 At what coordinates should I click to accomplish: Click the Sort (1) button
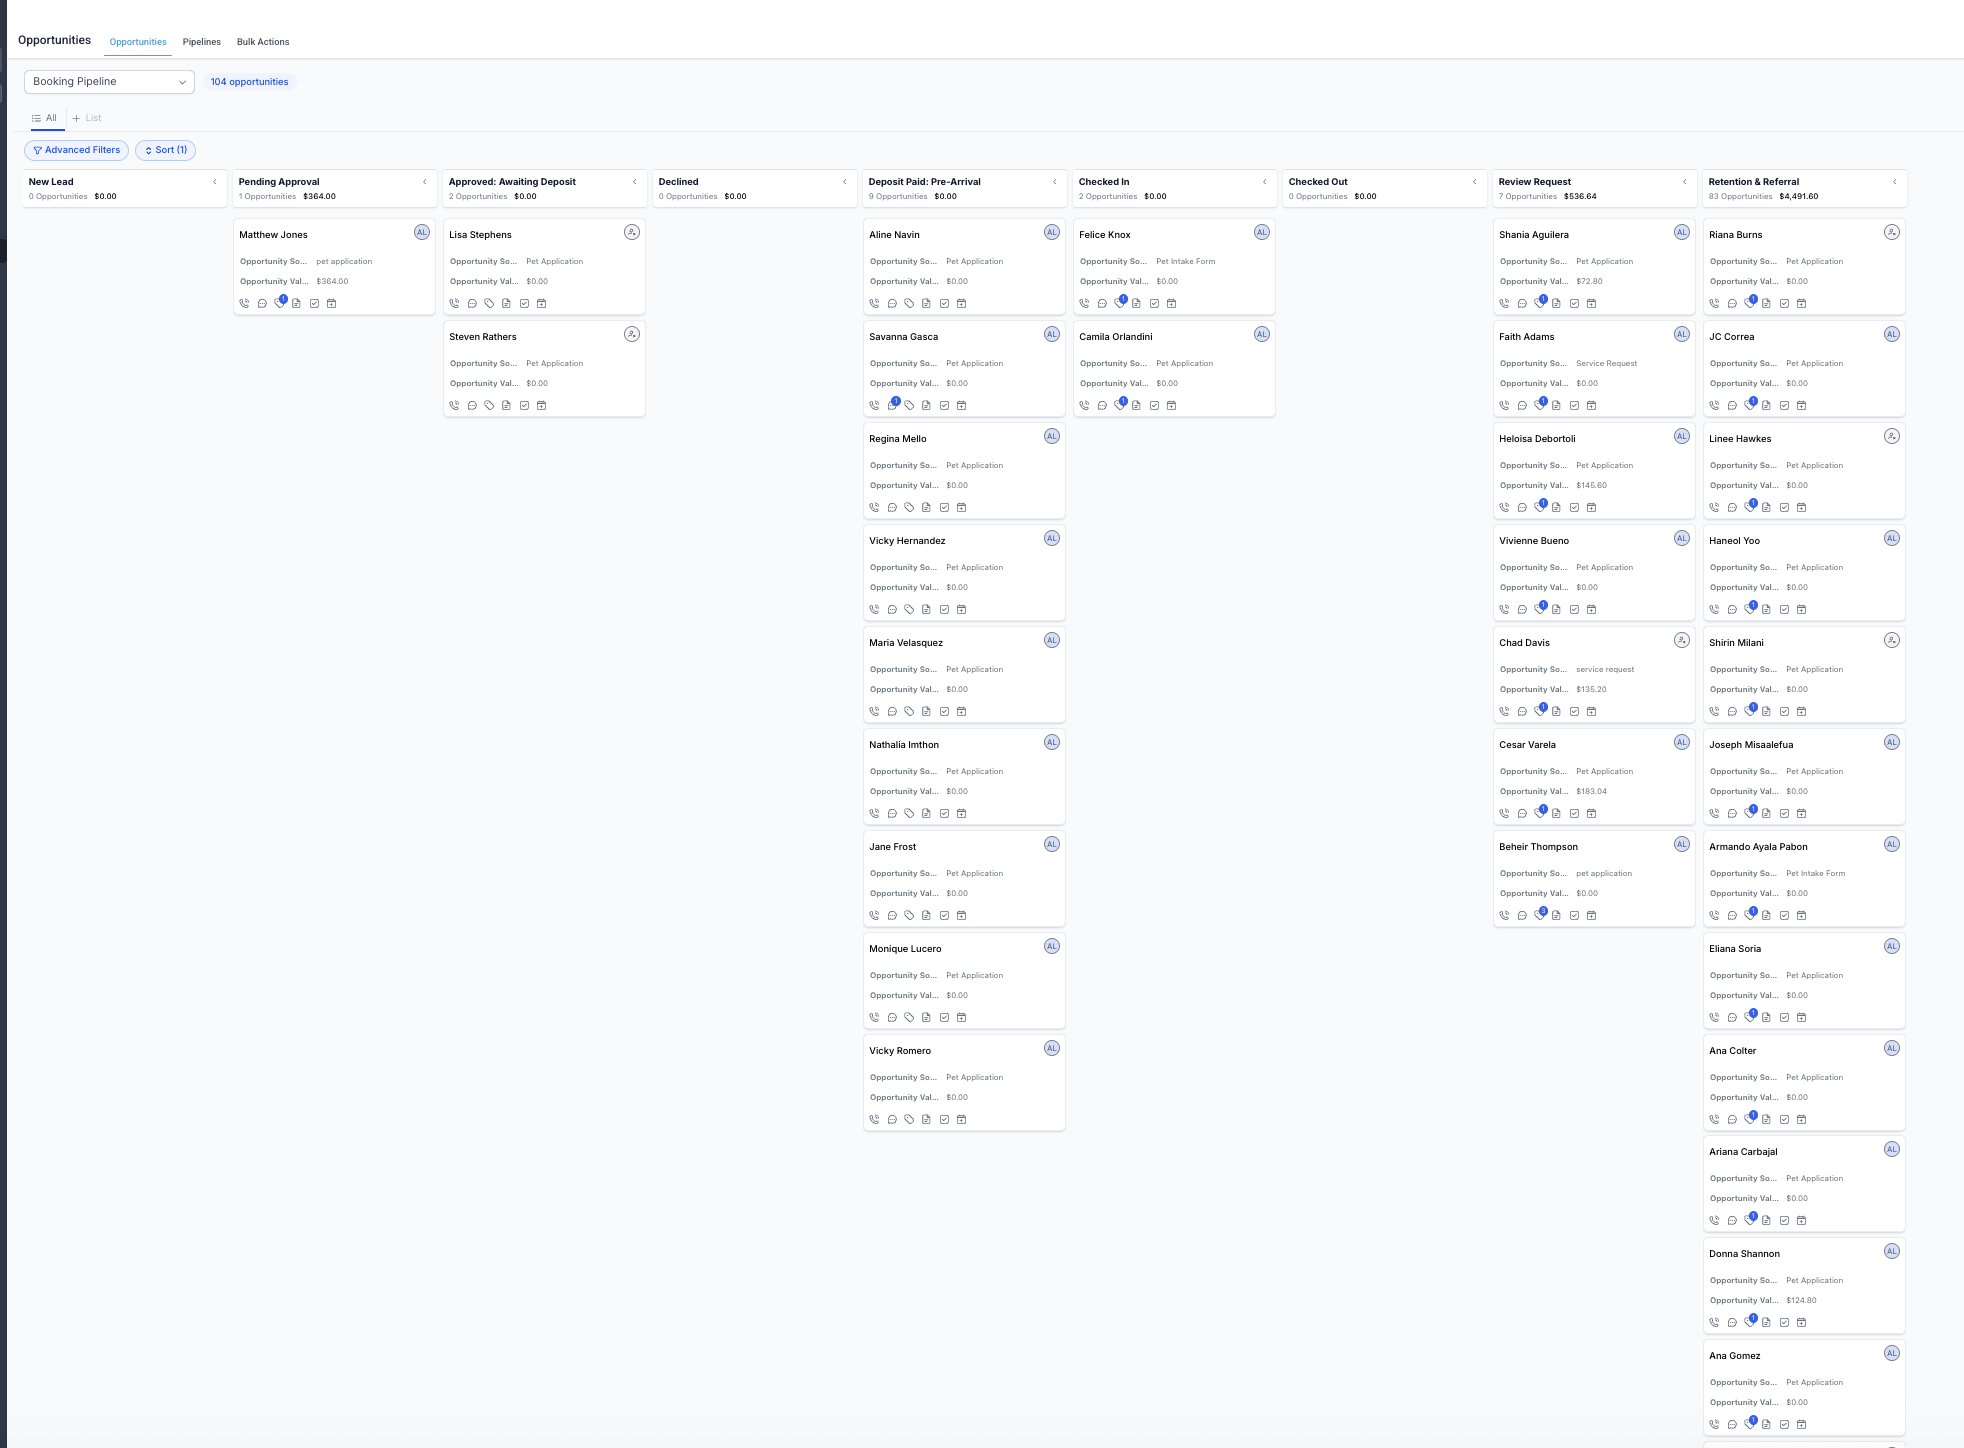click(165, 150)
